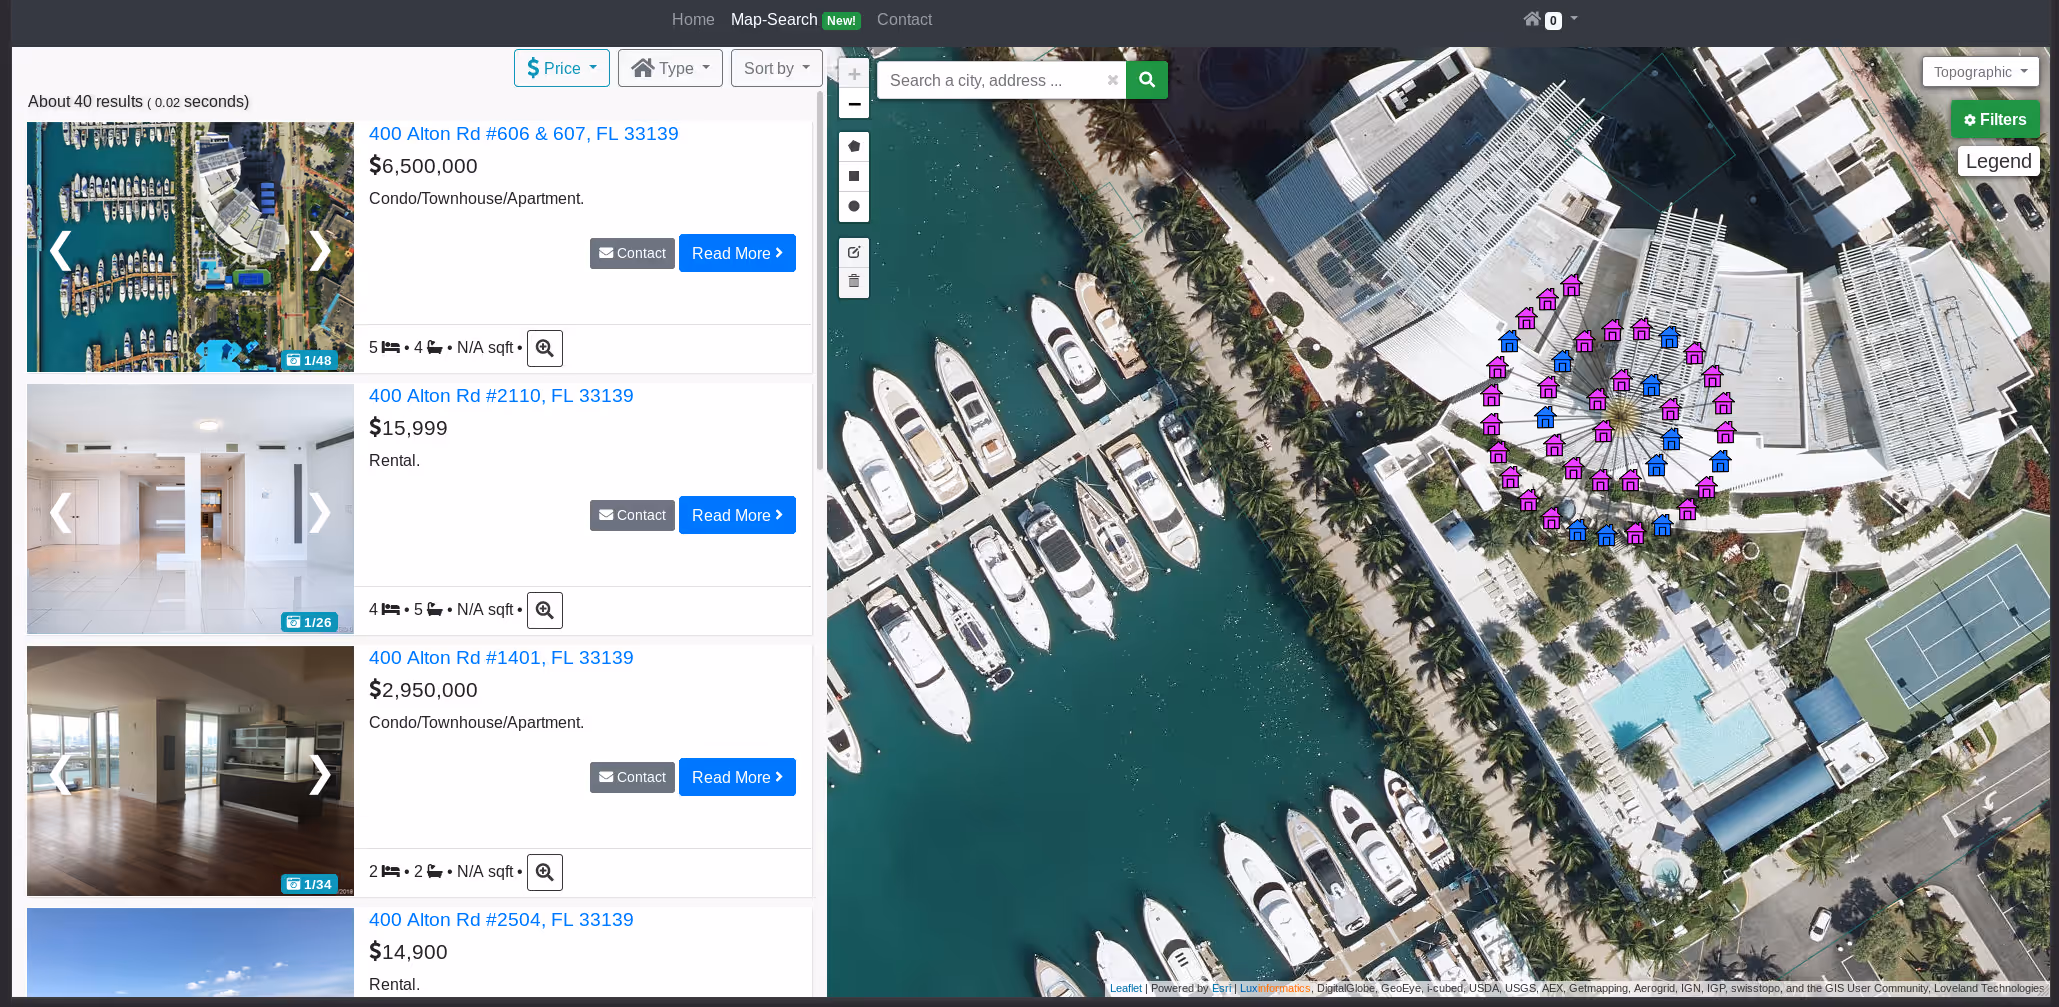Open the 400 Alton Rd #1401 link
This screenshot has width=2059, height=1007.
pyautogui.click(x=501, y=658)
